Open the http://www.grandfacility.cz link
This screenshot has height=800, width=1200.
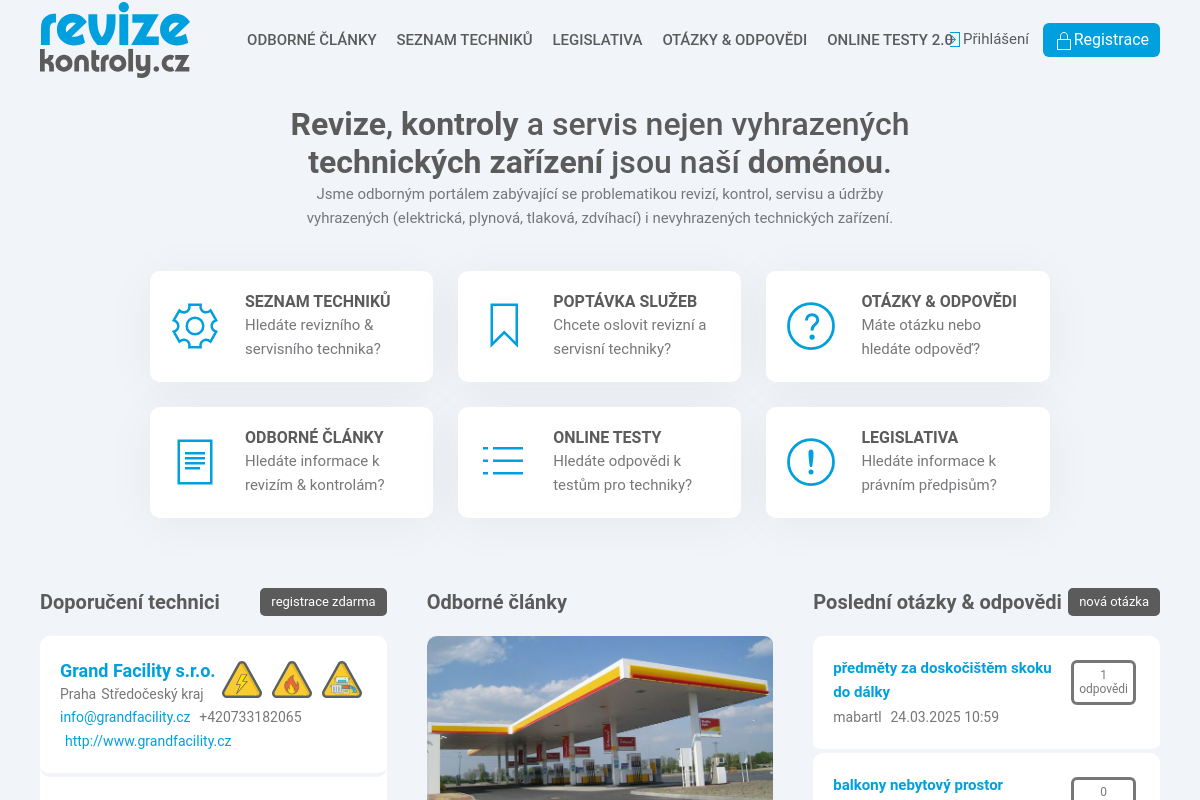click(148, 741)
